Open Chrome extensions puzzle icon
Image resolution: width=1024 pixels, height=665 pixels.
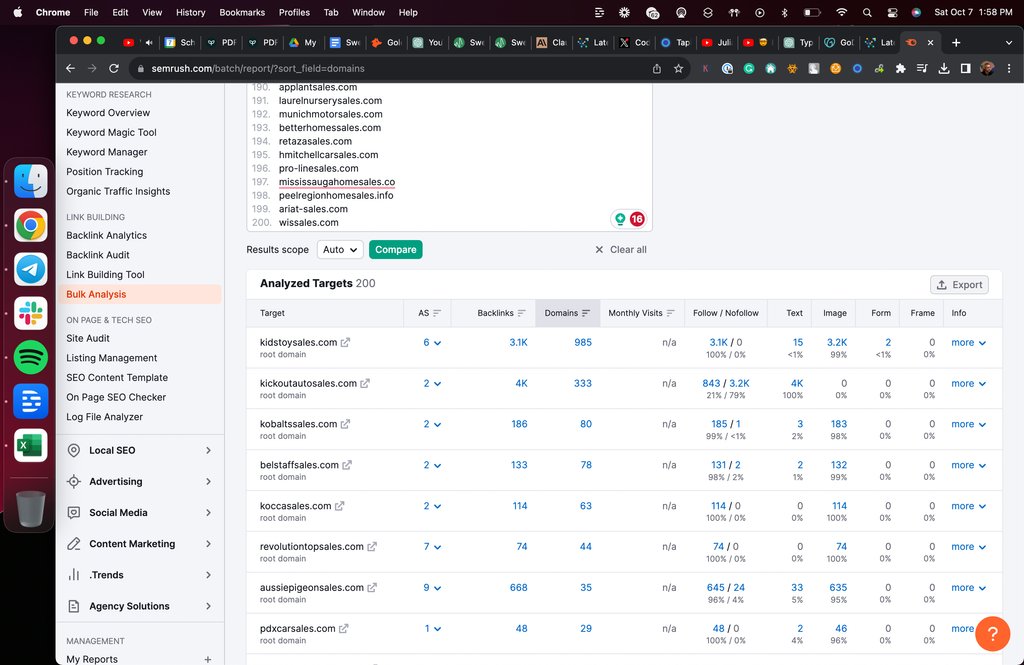pos(901,69)
